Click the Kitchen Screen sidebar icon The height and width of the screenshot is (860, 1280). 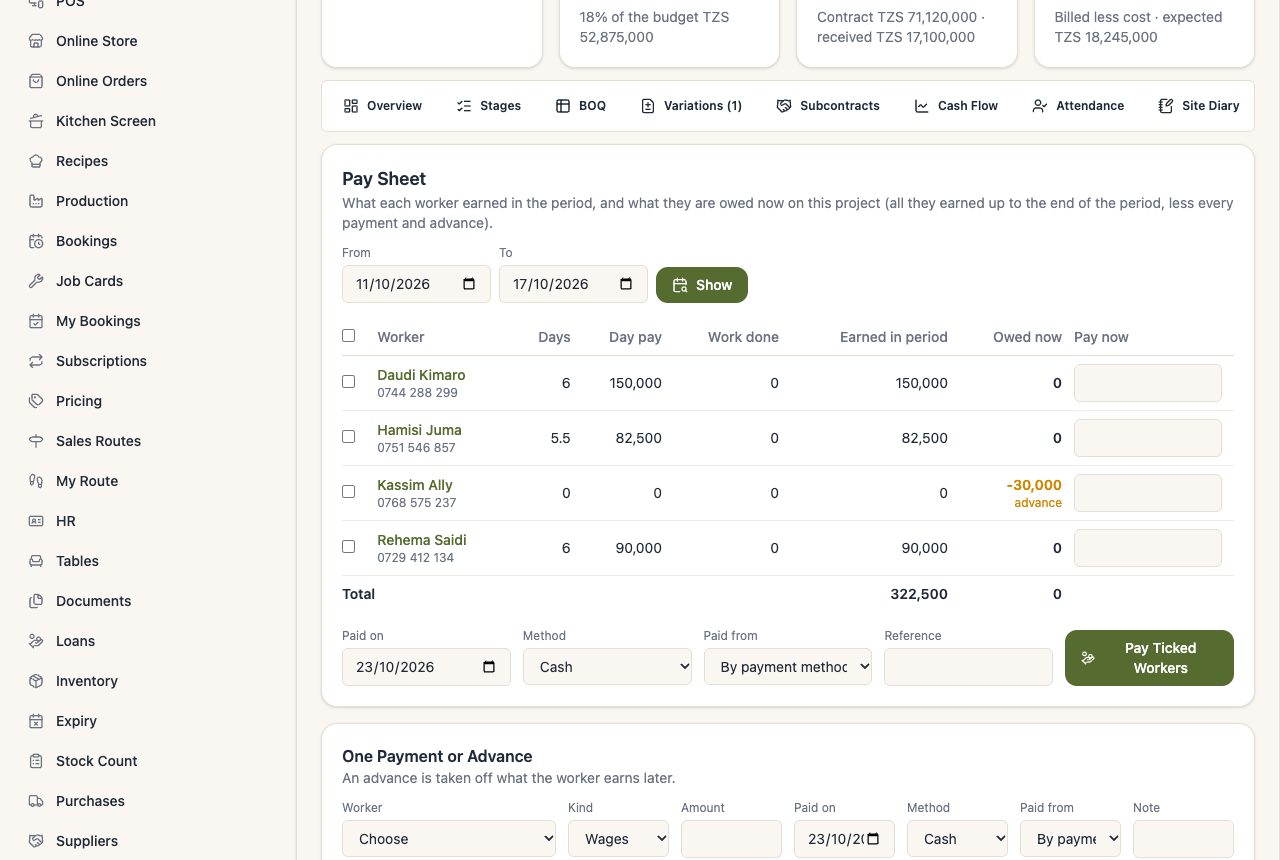(x=36, y=121)
